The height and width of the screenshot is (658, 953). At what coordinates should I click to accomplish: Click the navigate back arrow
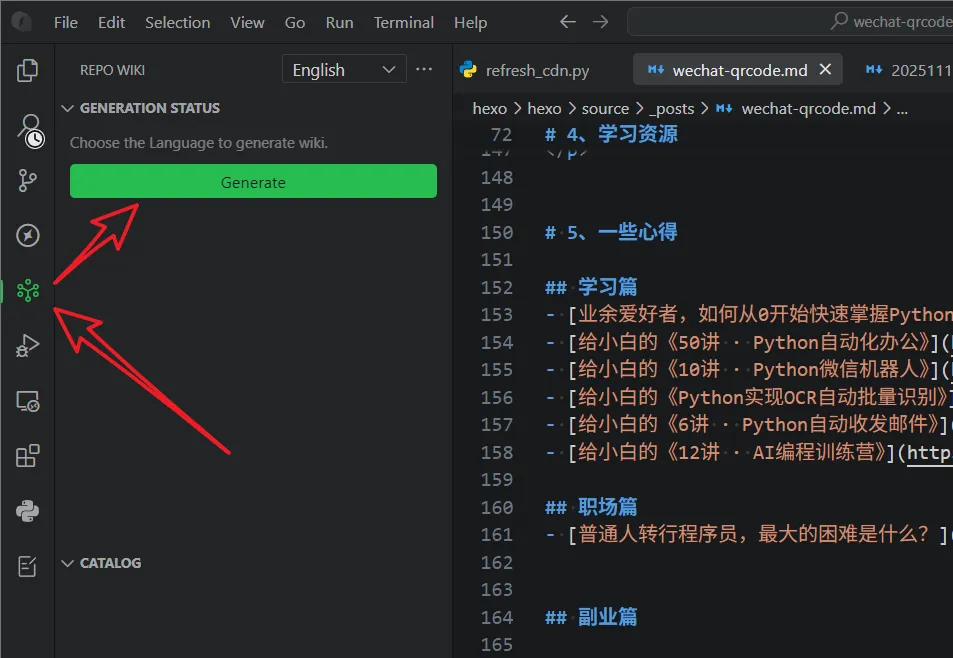[x=567, y=21]
